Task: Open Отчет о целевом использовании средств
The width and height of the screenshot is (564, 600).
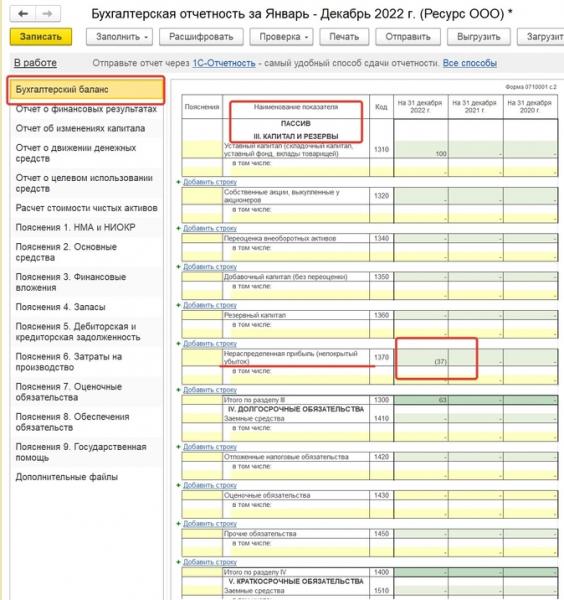Action: pos(84,183)
